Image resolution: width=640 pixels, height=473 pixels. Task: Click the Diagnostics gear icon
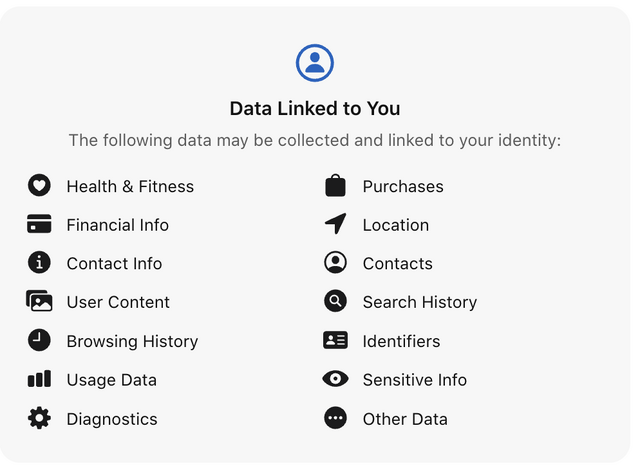(x=39, y=419)
